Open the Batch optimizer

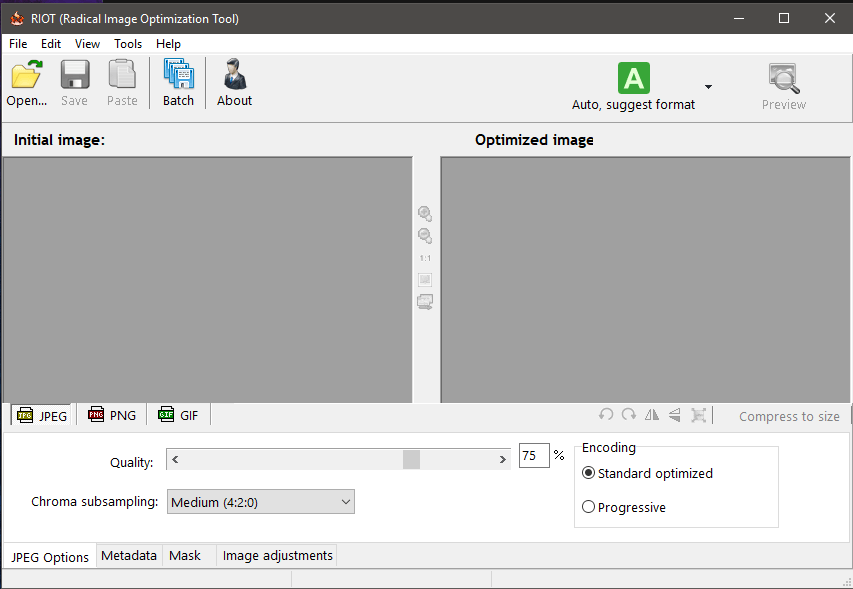[x=178, y=81]
